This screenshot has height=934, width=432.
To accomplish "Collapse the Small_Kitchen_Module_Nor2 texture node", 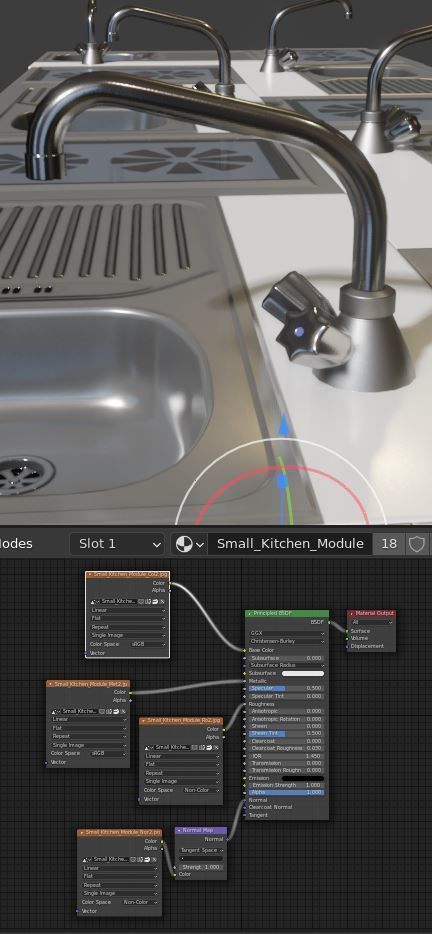I will point(82,832).
